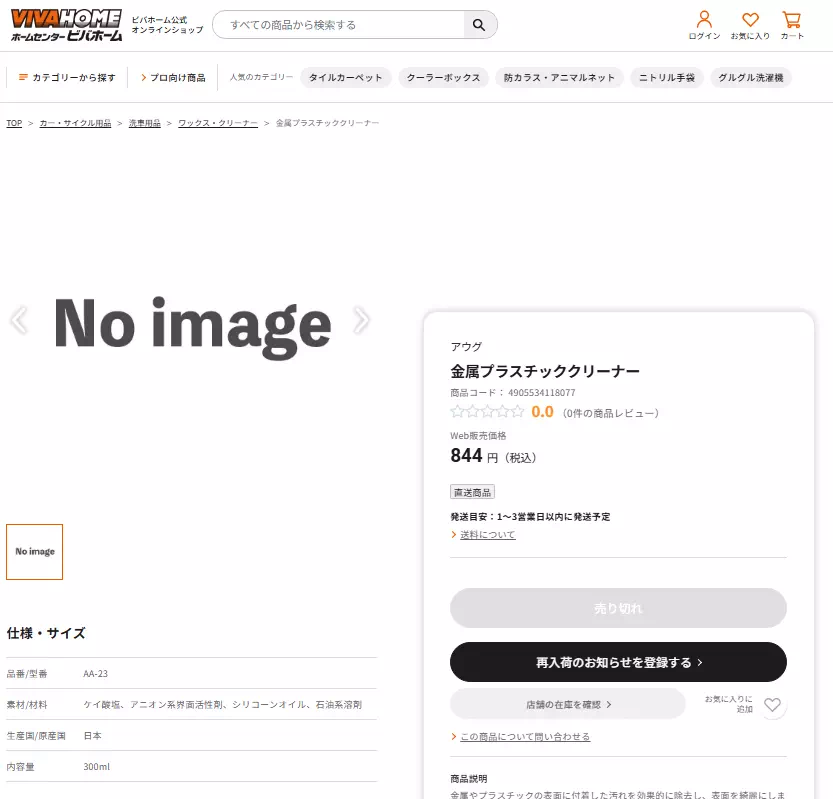Click the magnifying glass search icon
Screen dimensions: 833x799
pos(479,24)
